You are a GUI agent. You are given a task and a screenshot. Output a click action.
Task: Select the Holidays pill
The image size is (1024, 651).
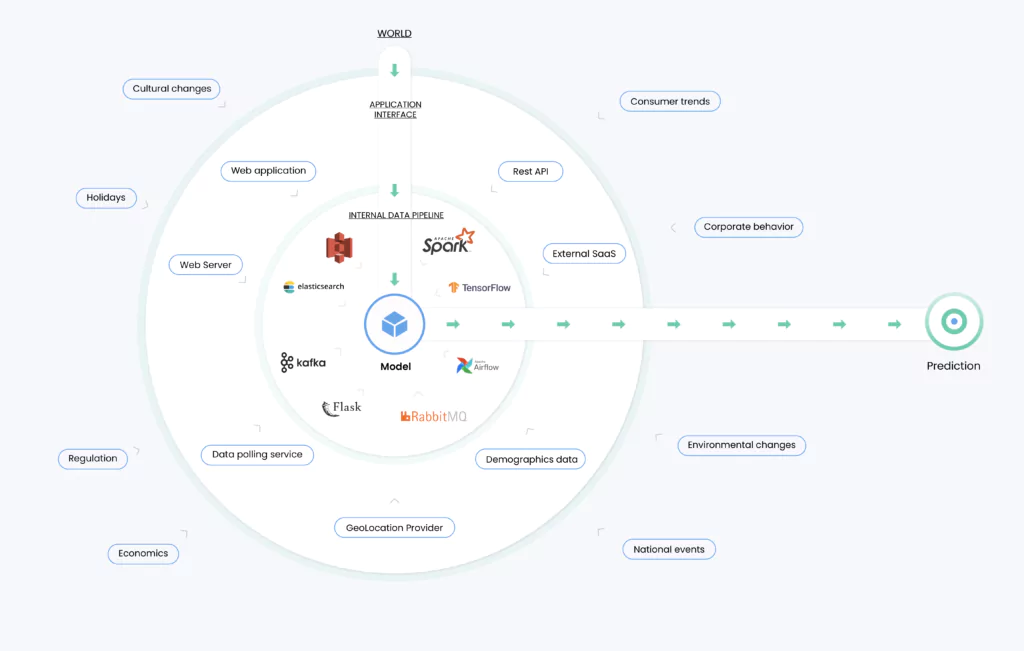point(106,198)
